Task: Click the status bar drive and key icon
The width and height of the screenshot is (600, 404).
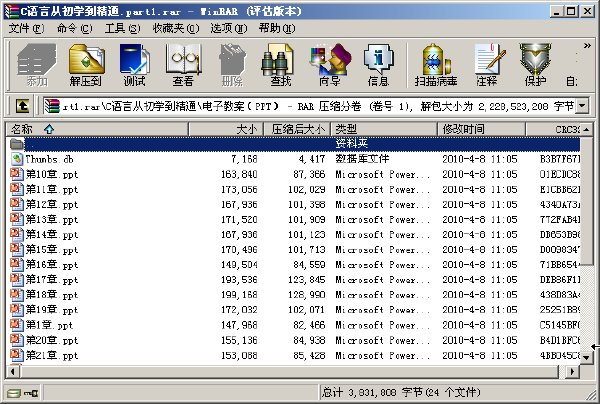Action: [x=23, y=393]
